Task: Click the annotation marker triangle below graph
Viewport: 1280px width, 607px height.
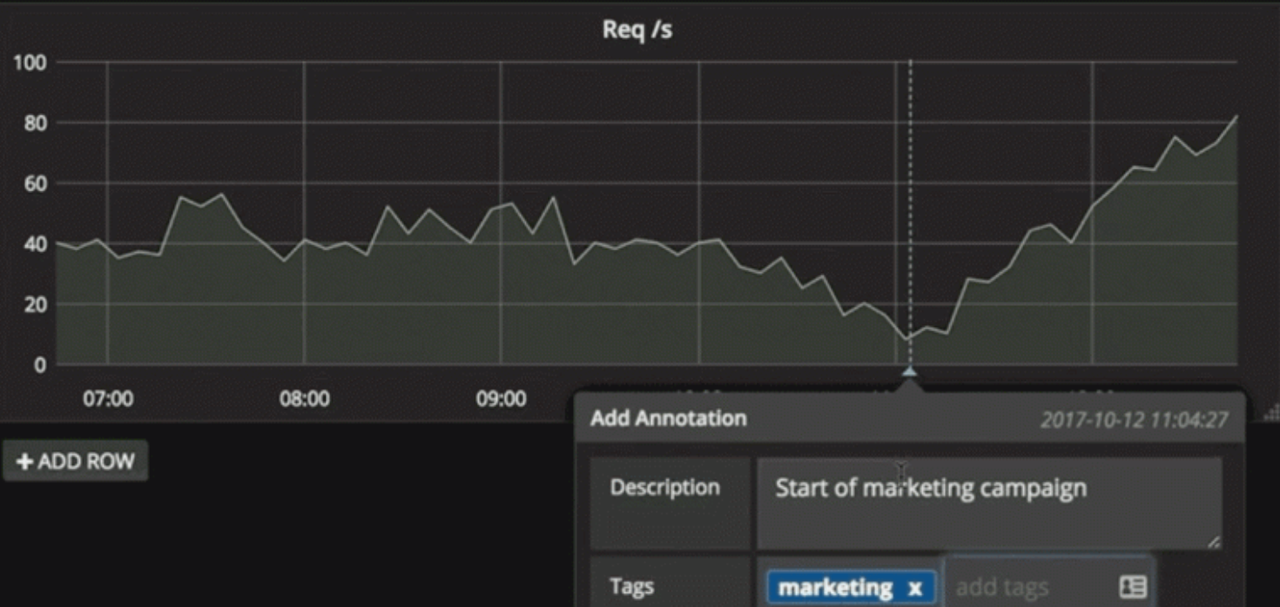Action: click(x=909, y=372)
